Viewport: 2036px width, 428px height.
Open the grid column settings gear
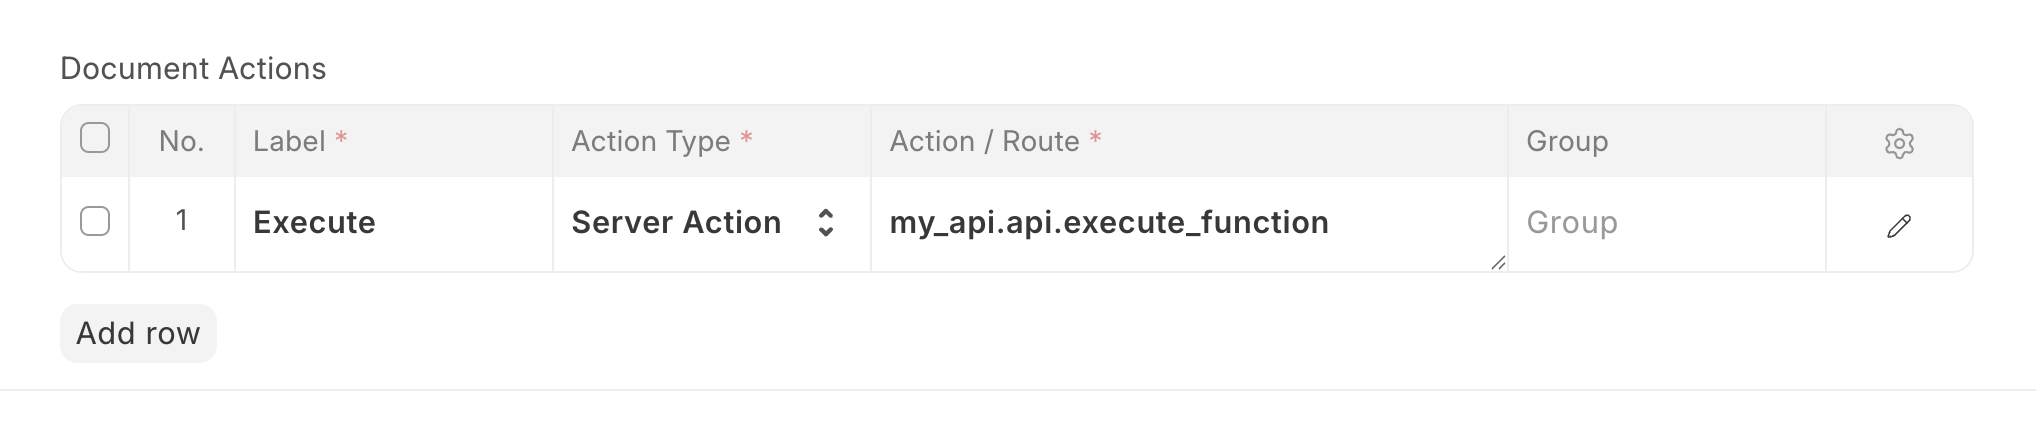coord(1899,143)
